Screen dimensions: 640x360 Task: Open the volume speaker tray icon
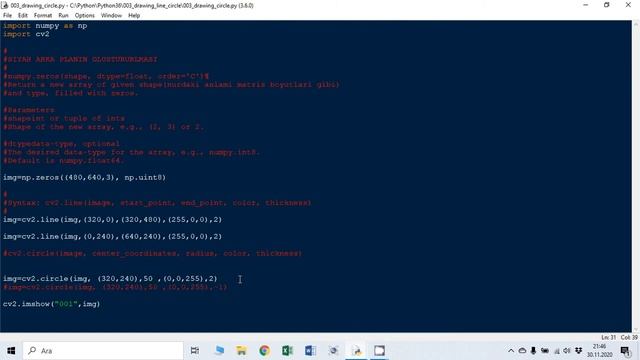tap(567, 351)
